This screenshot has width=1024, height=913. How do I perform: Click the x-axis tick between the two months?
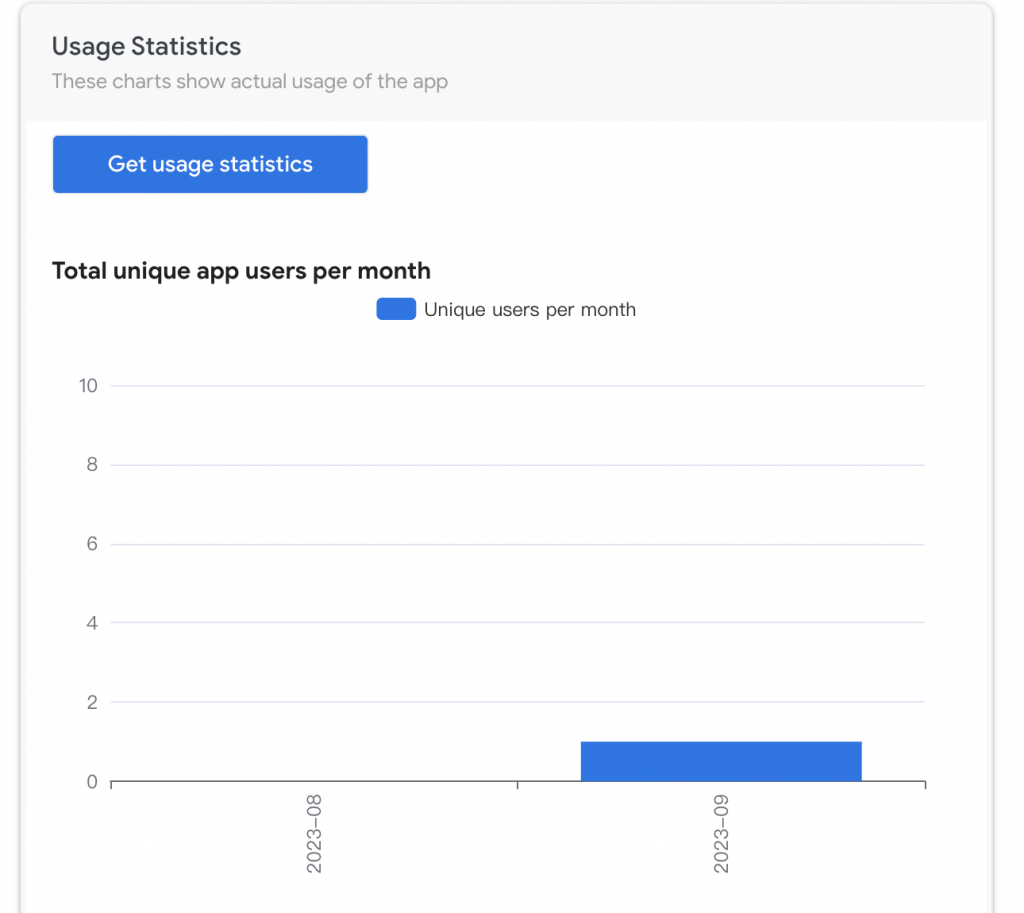(x=518, y=786)
